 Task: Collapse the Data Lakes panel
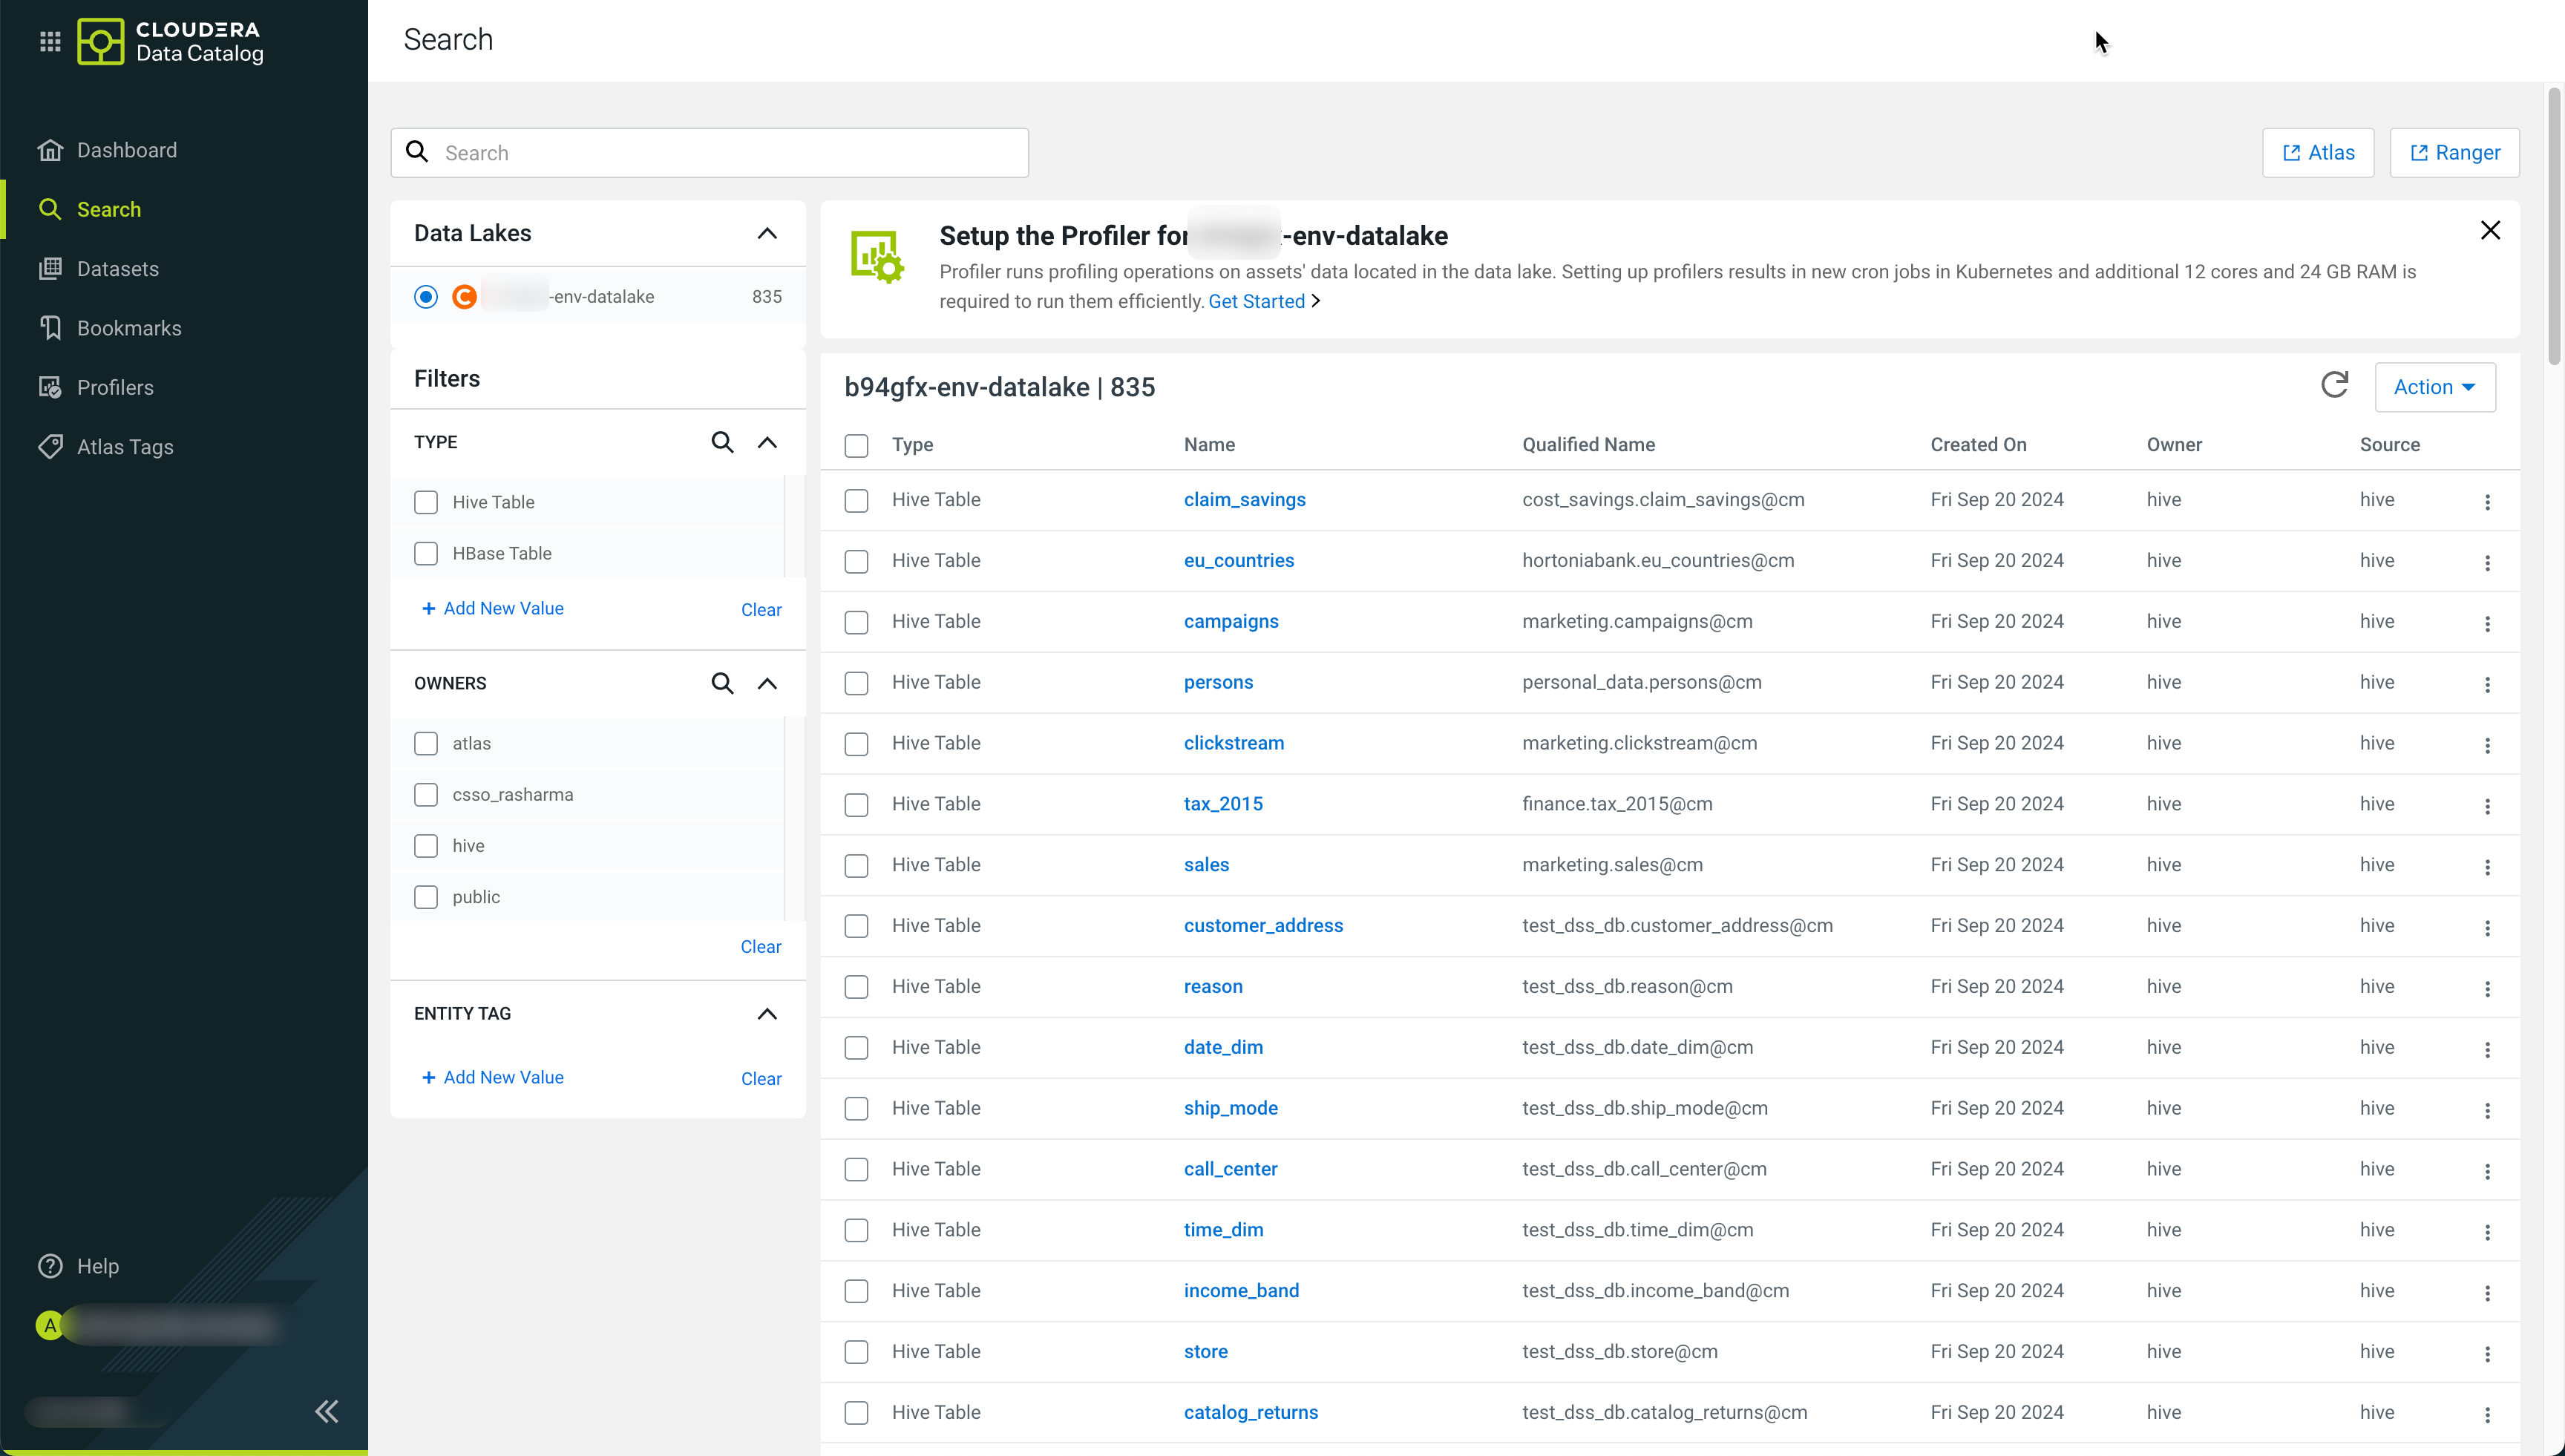pos(767,233)
